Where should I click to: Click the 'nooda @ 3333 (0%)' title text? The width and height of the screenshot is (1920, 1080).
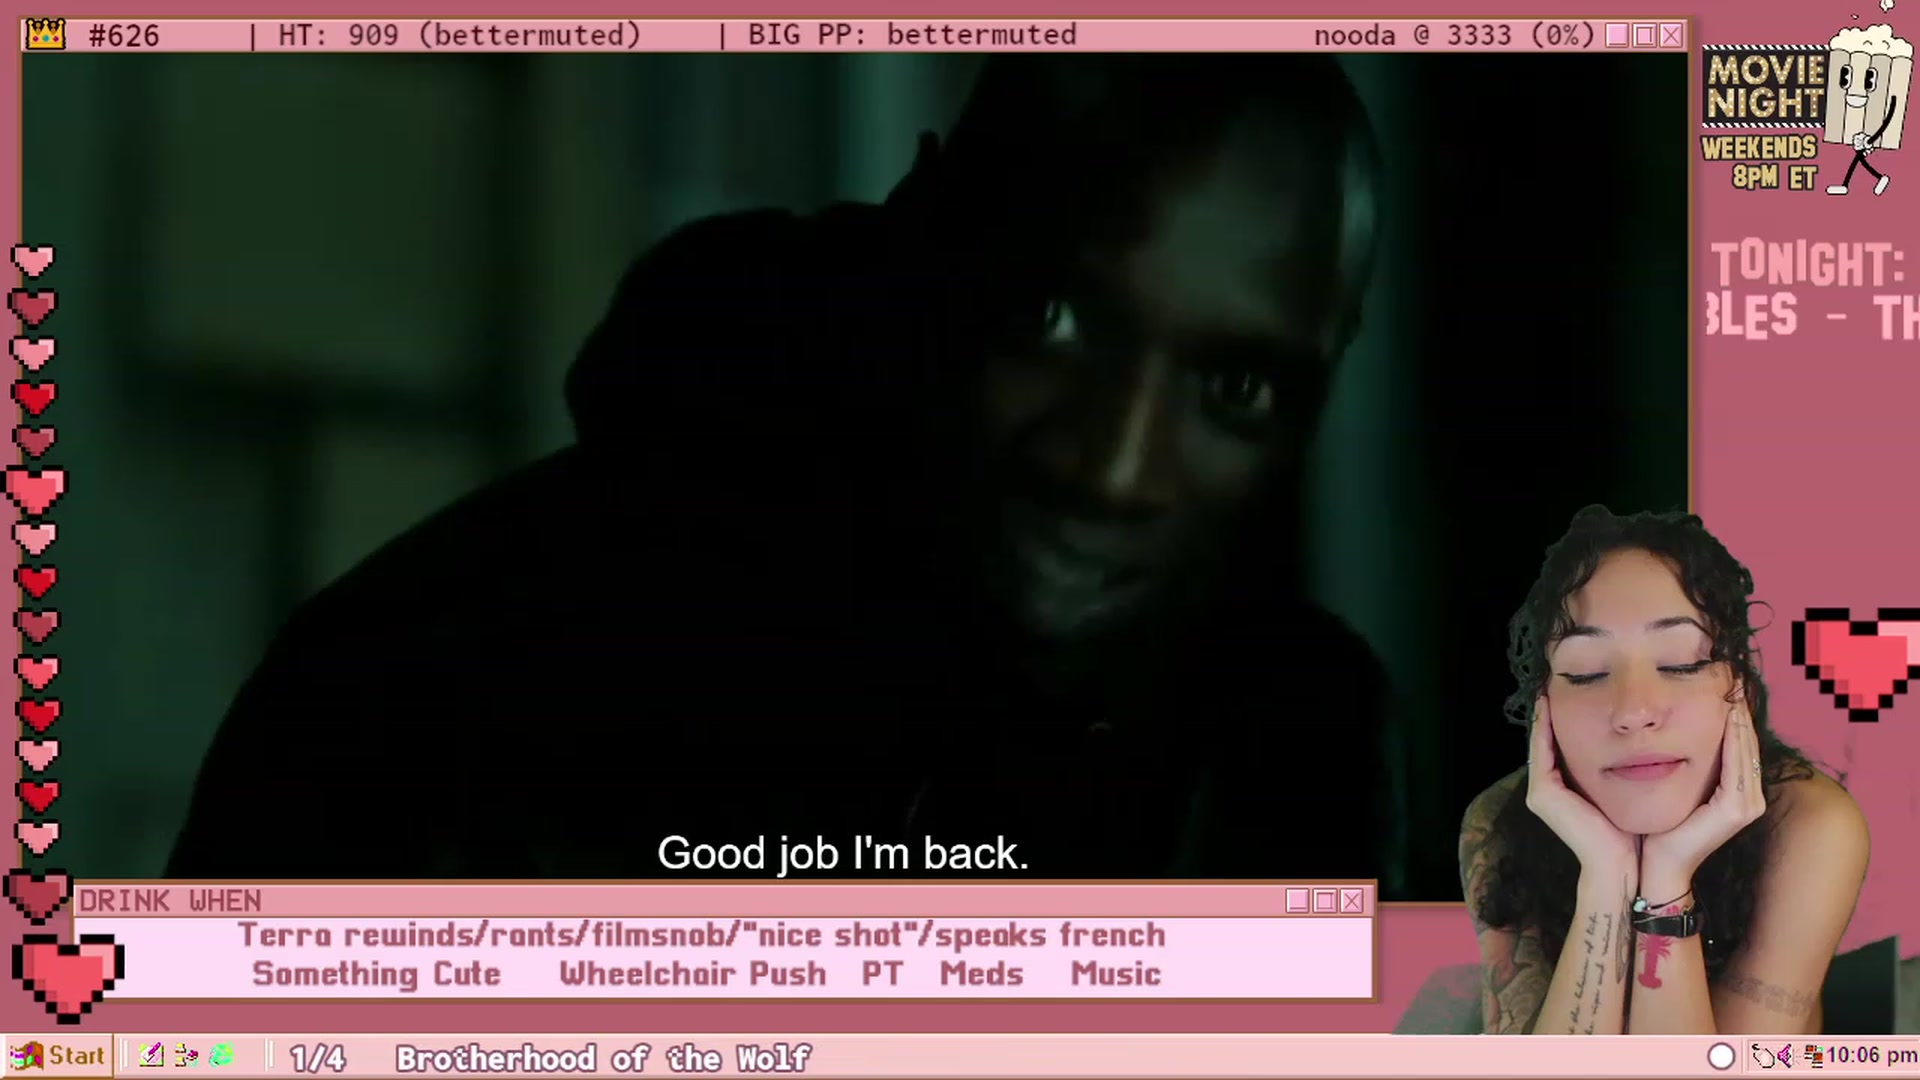[x=1454, y=35]
